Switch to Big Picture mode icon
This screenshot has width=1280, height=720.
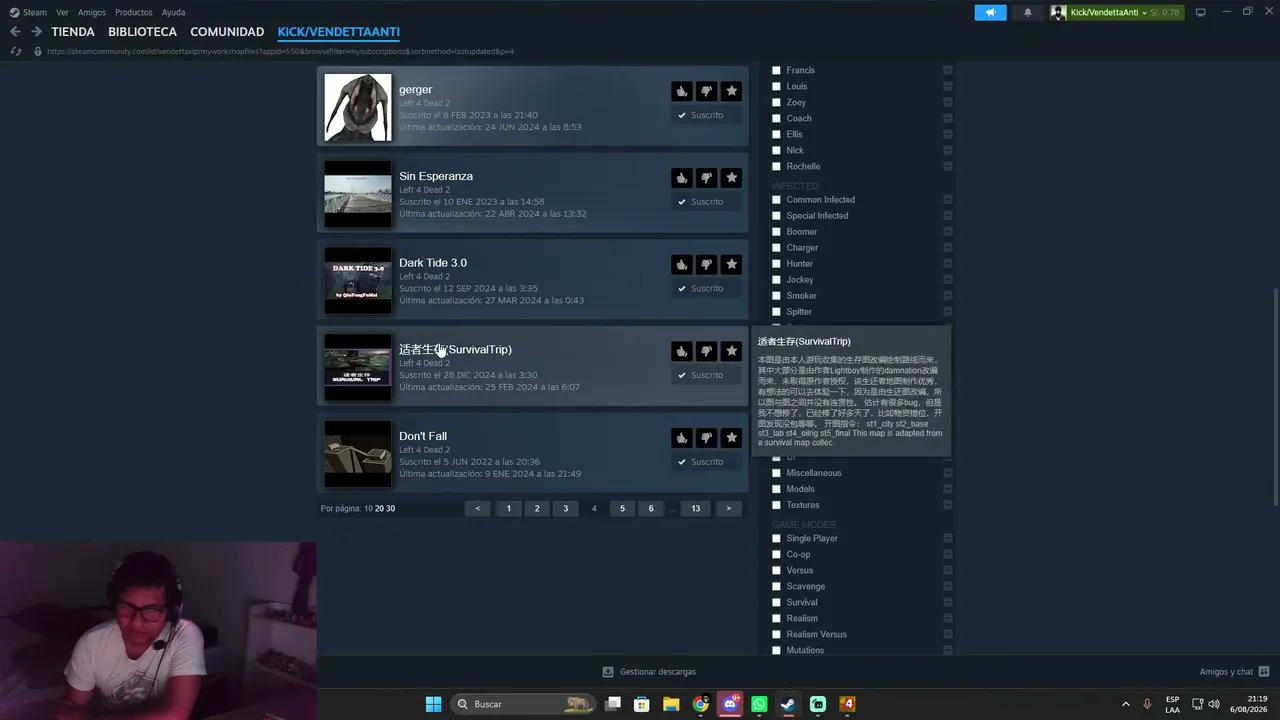[x=1201, y=12]
